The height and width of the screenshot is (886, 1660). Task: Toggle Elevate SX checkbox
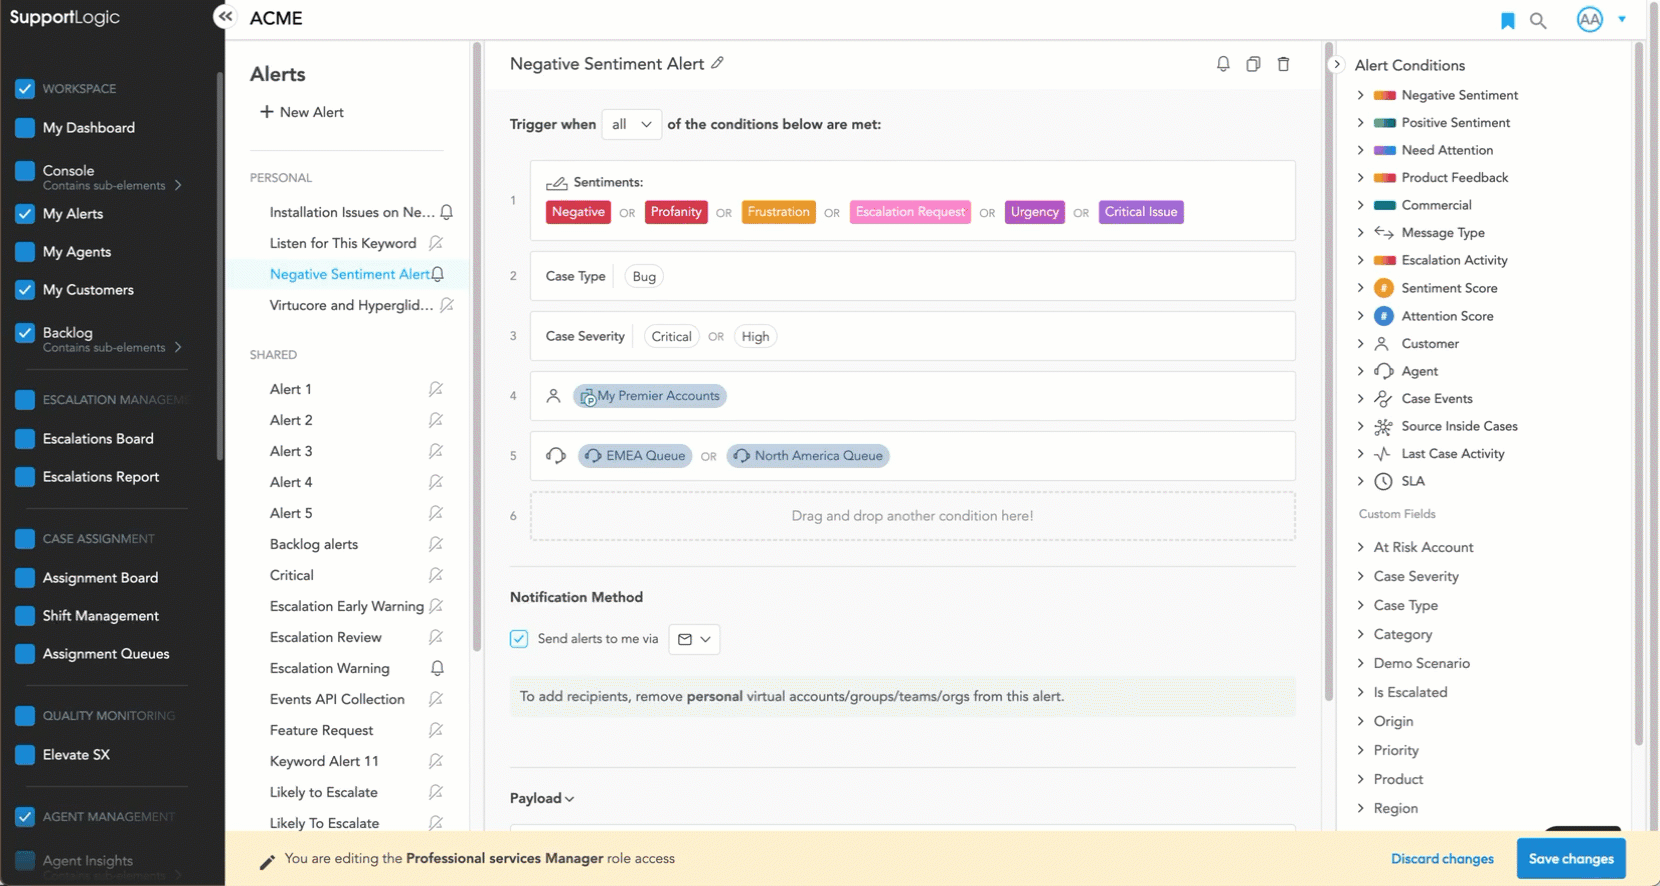coord(25,755)
